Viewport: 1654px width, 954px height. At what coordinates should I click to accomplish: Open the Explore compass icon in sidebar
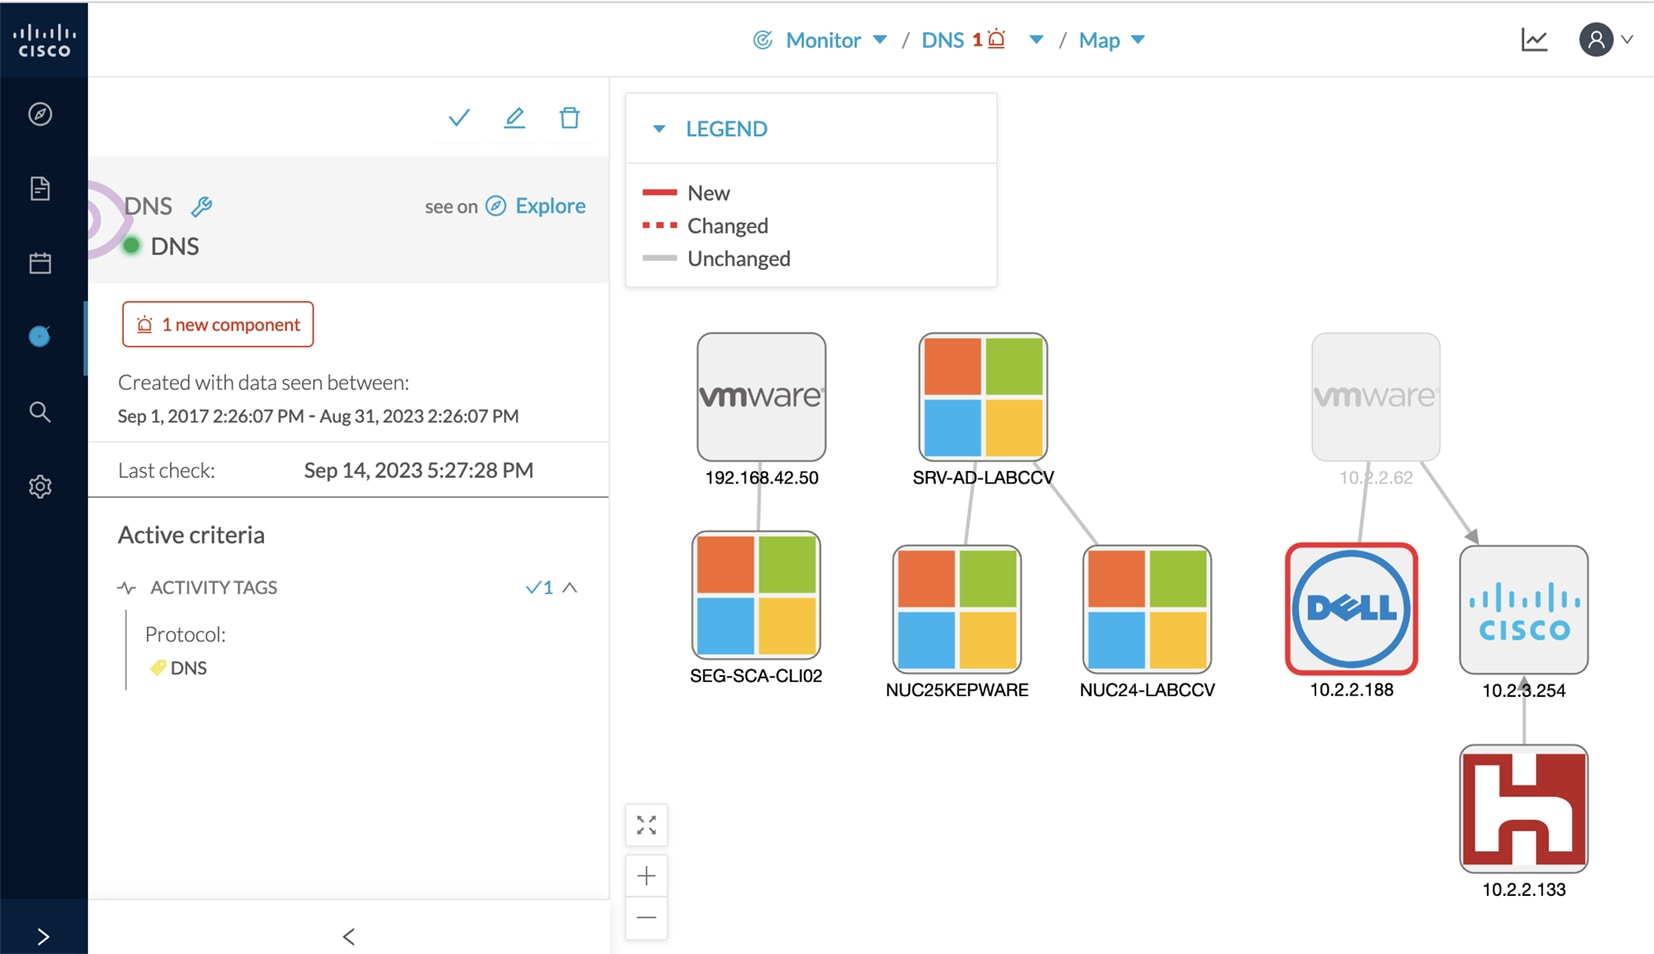point(40,114)
